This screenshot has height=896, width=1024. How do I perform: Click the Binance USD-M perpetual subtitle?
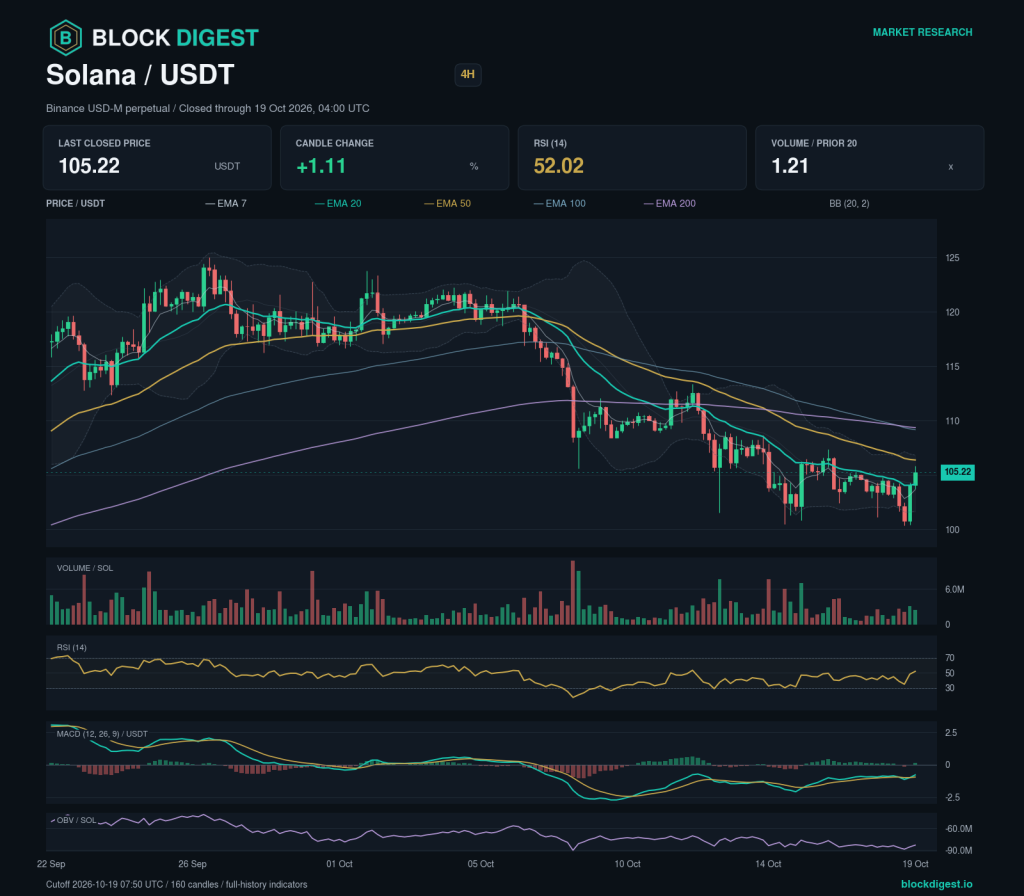click(208, 108)
